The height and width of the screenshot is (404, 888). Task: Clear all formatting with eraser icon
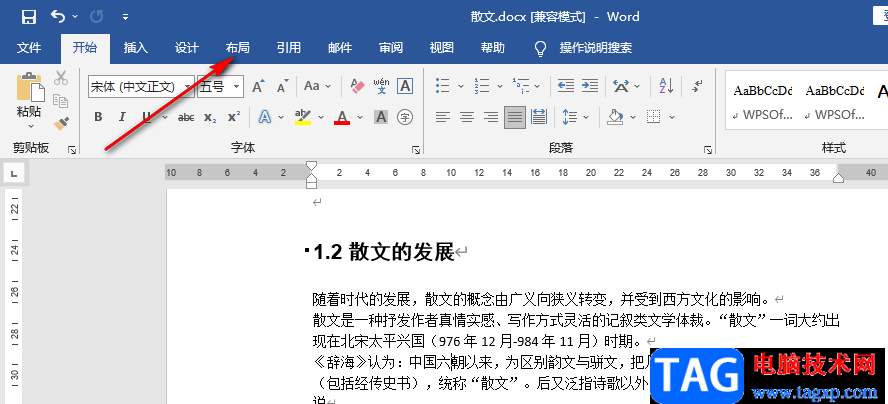357,86
